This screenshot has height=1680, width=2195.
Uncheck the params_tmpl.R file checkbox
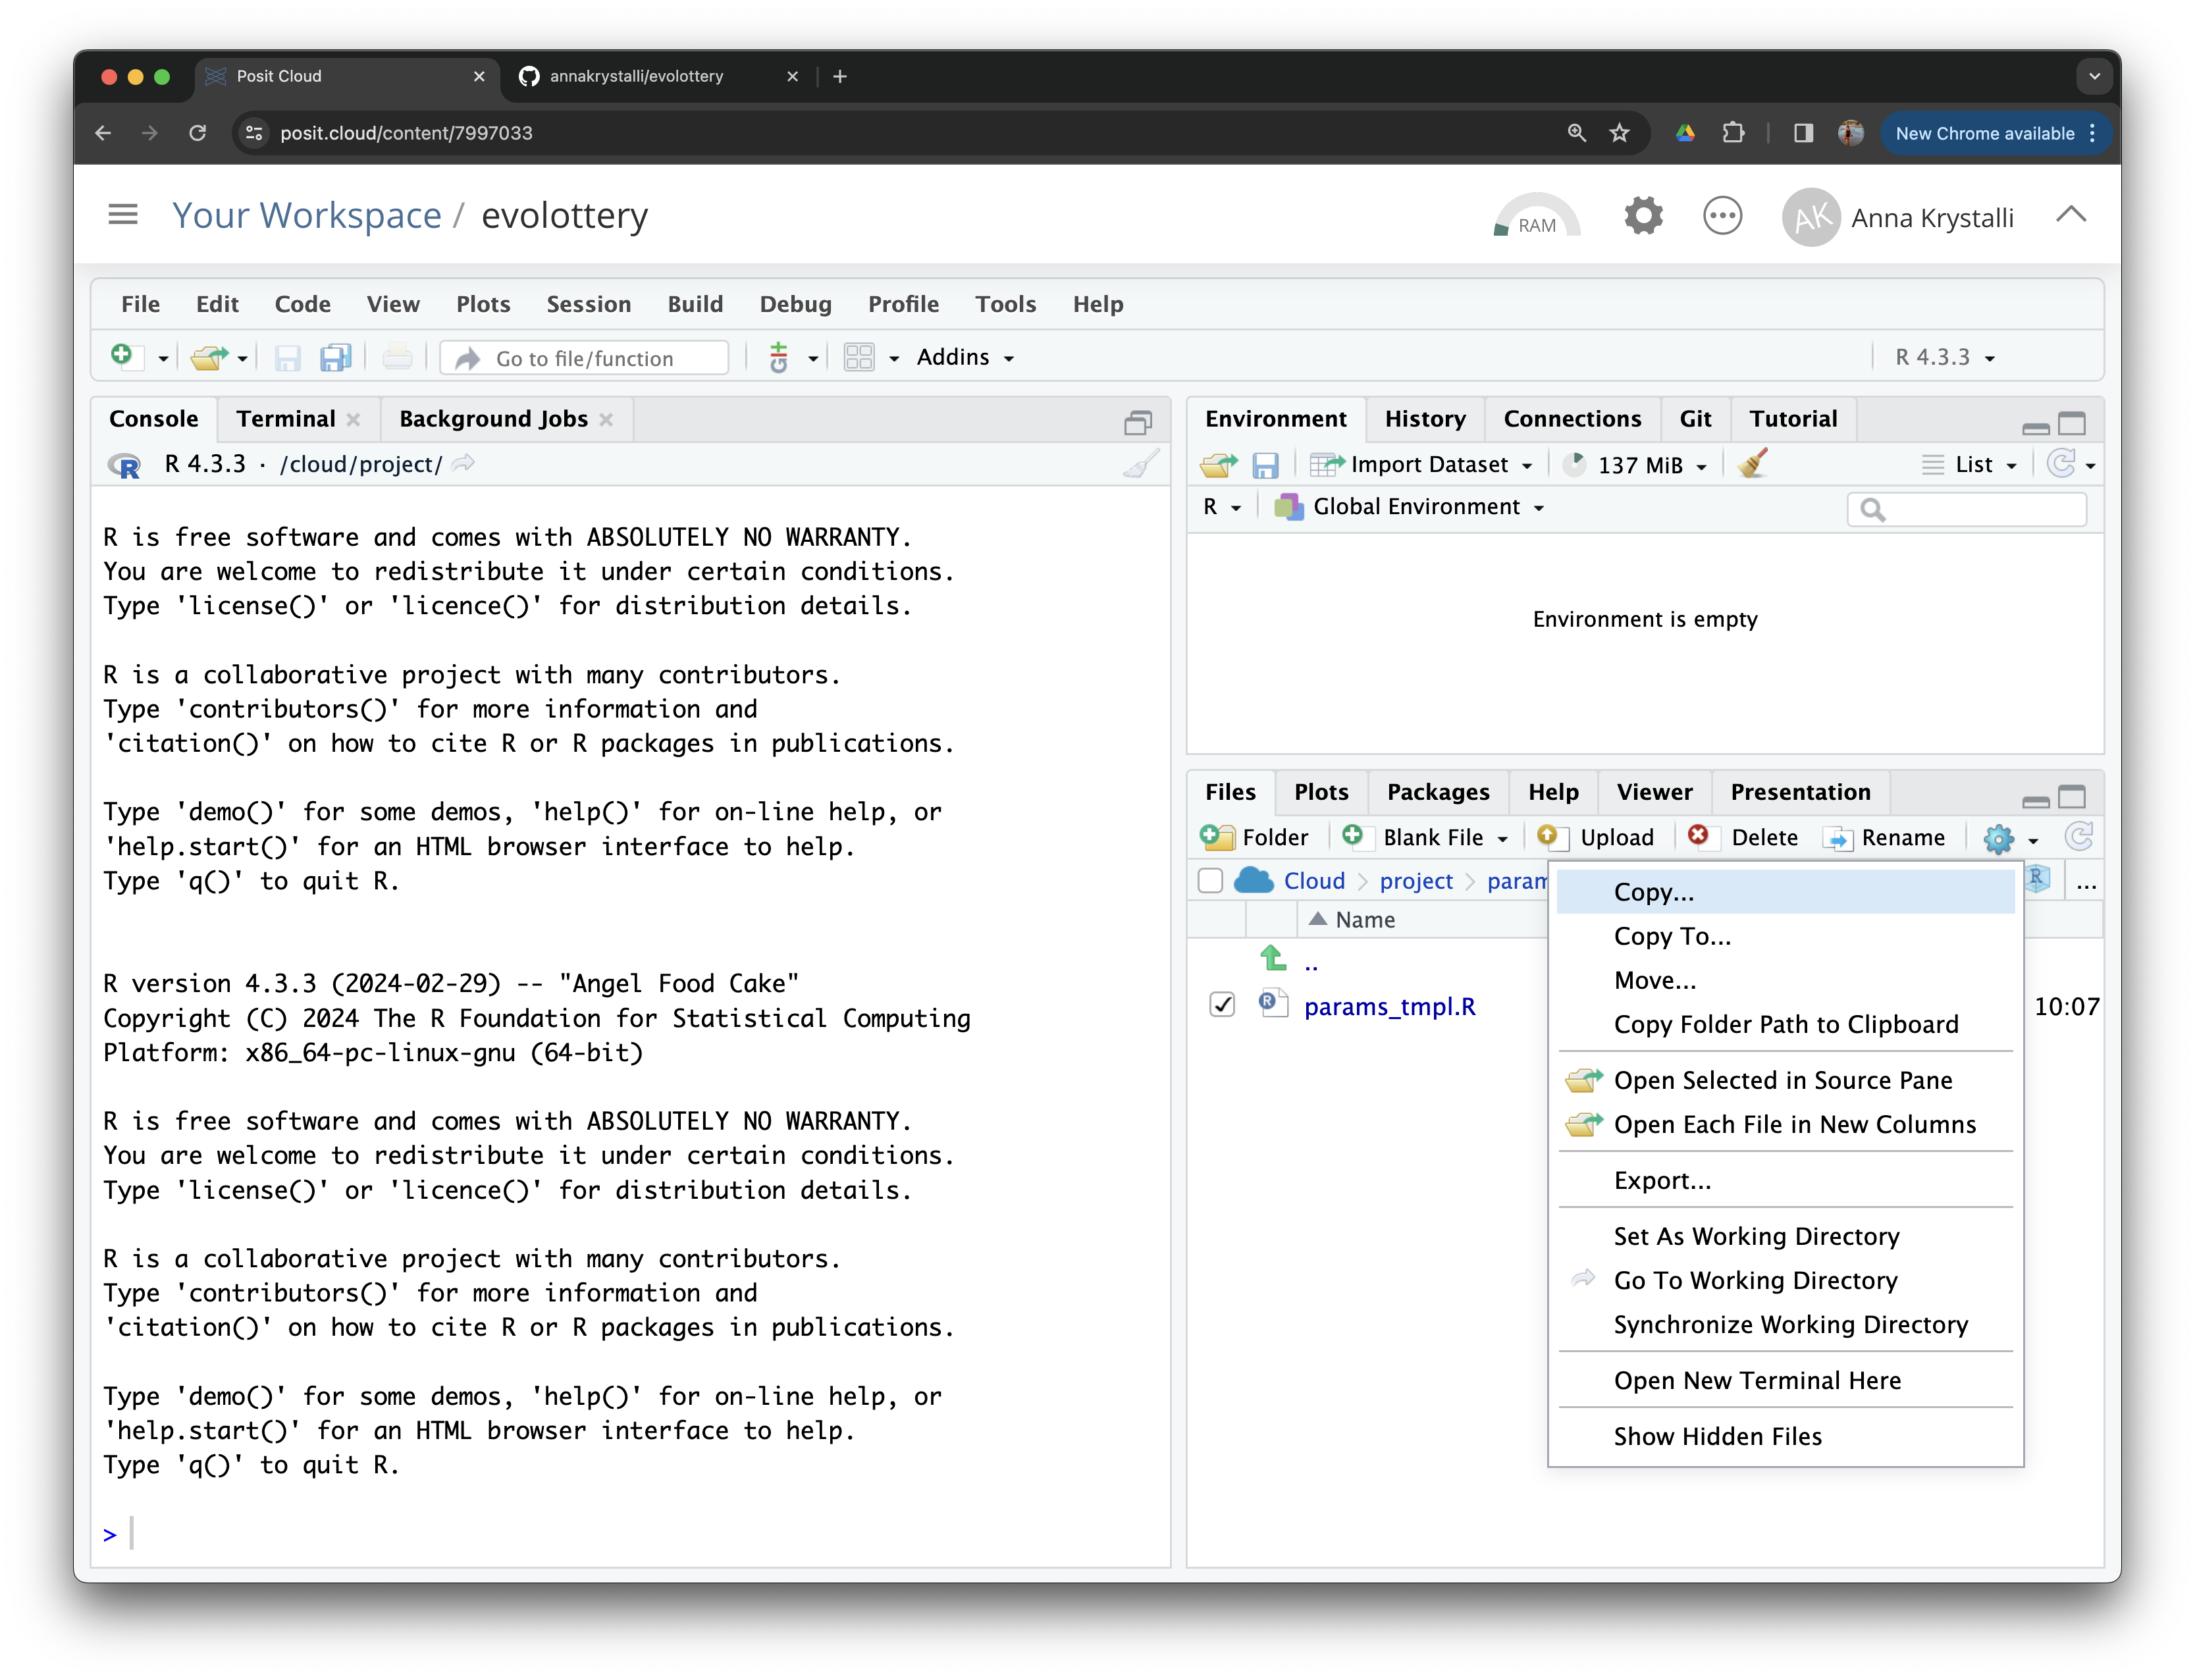tap(1222, 1004)
